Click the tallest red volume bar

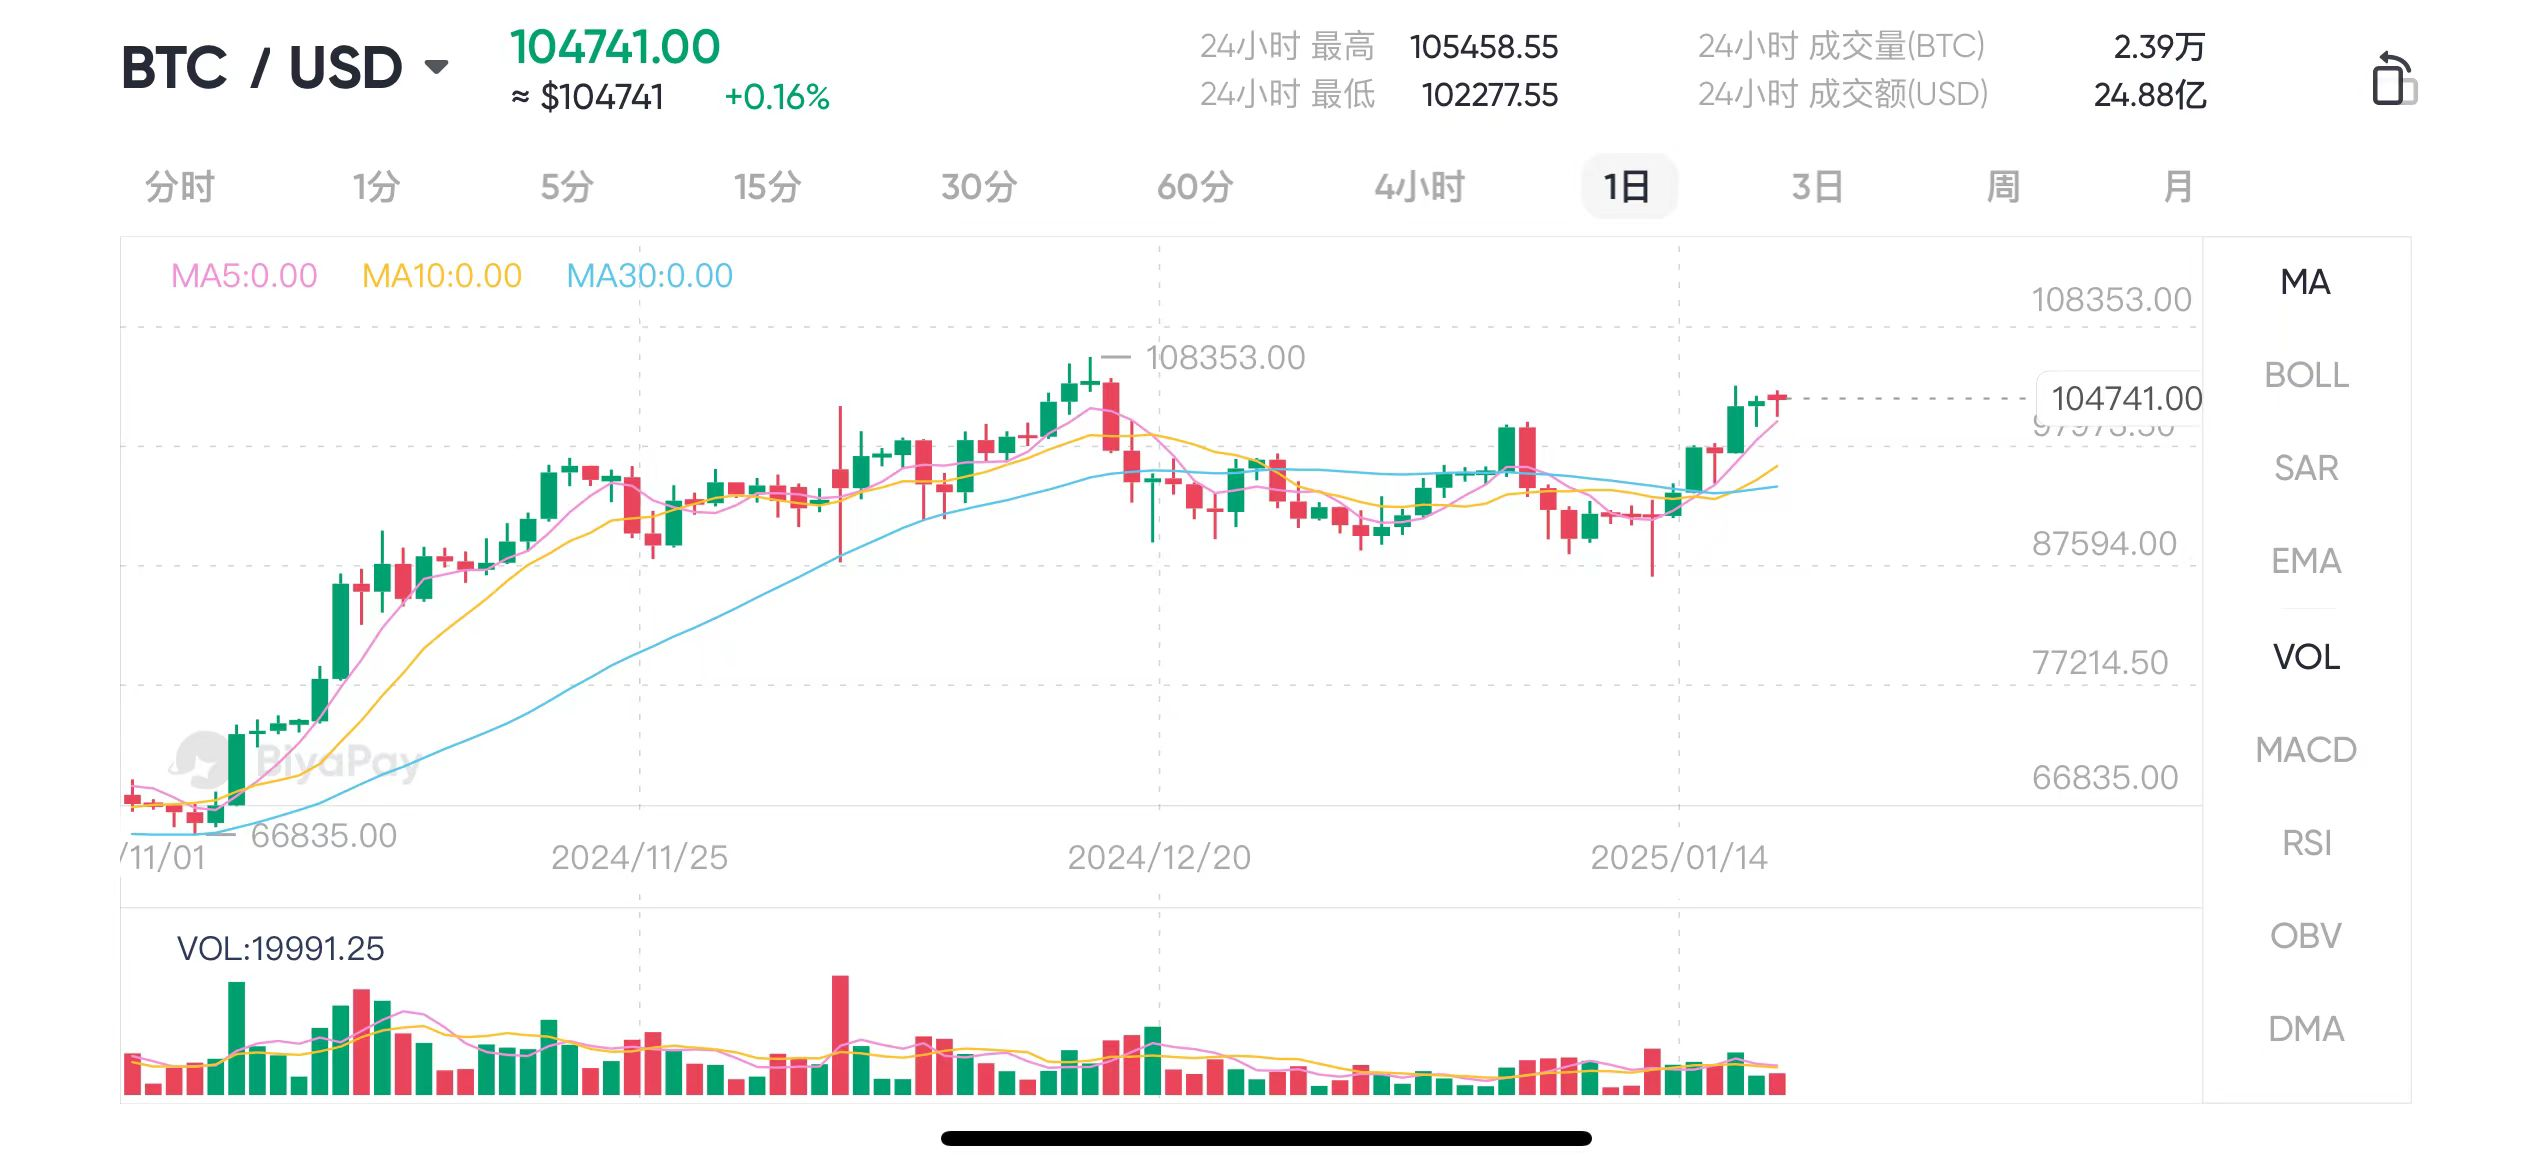(840, 1034)
